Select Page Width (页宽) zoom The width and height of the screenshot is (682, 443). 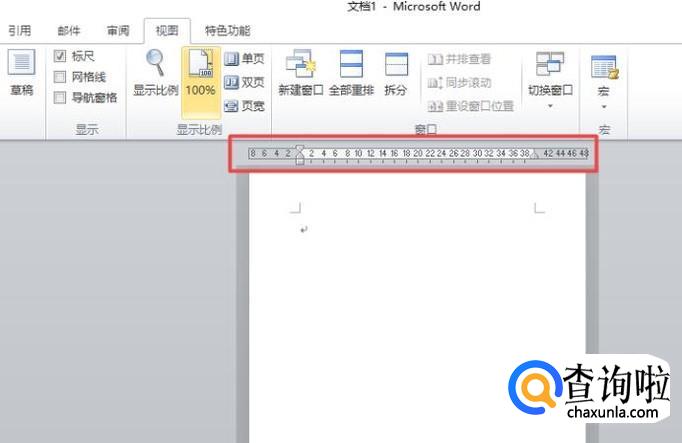tap(245, 105)
